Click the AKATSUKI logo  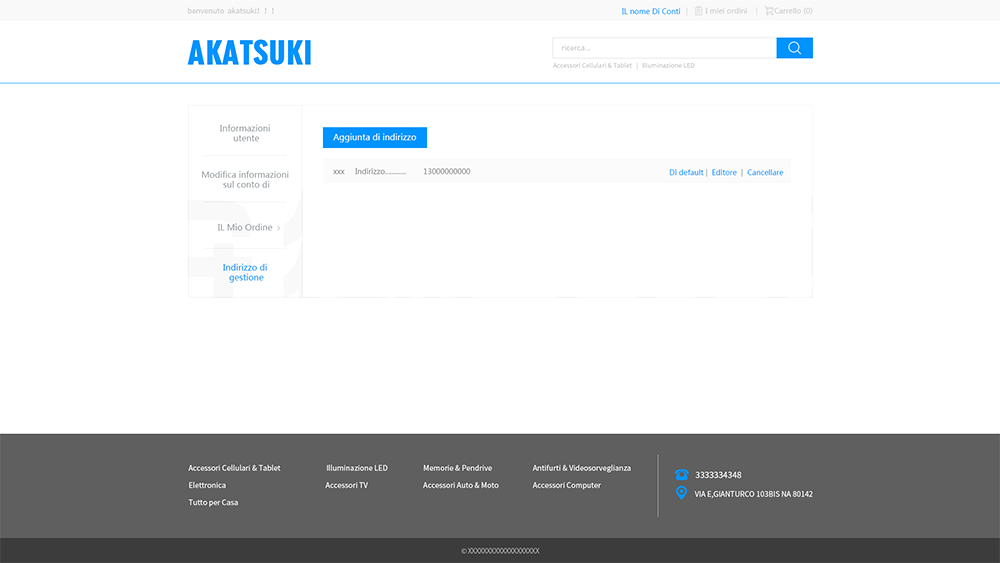pos(249,52)
